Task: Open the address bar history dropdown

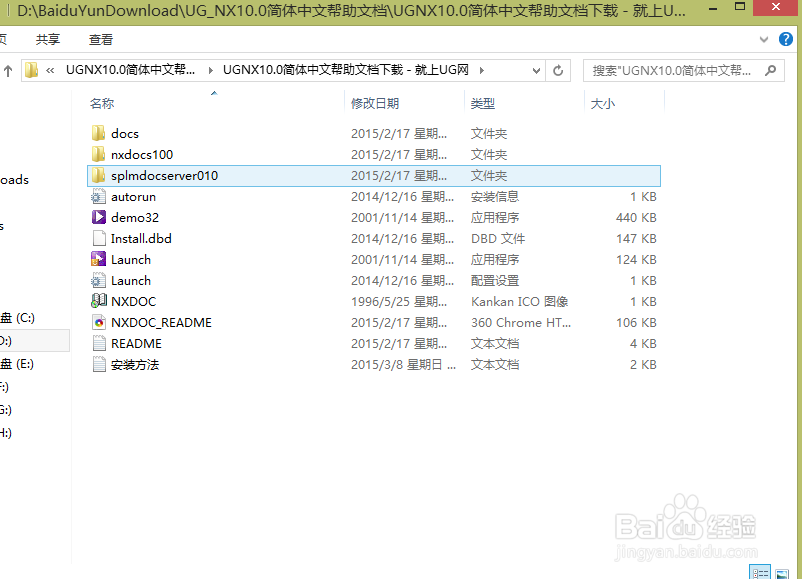Action: (x=536, y=71)
